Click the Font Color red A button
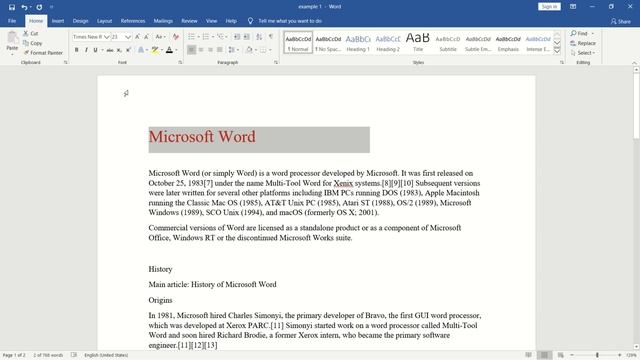Viewport: 640px width, 360px height. pyautogui.click(x=169, y=50)
